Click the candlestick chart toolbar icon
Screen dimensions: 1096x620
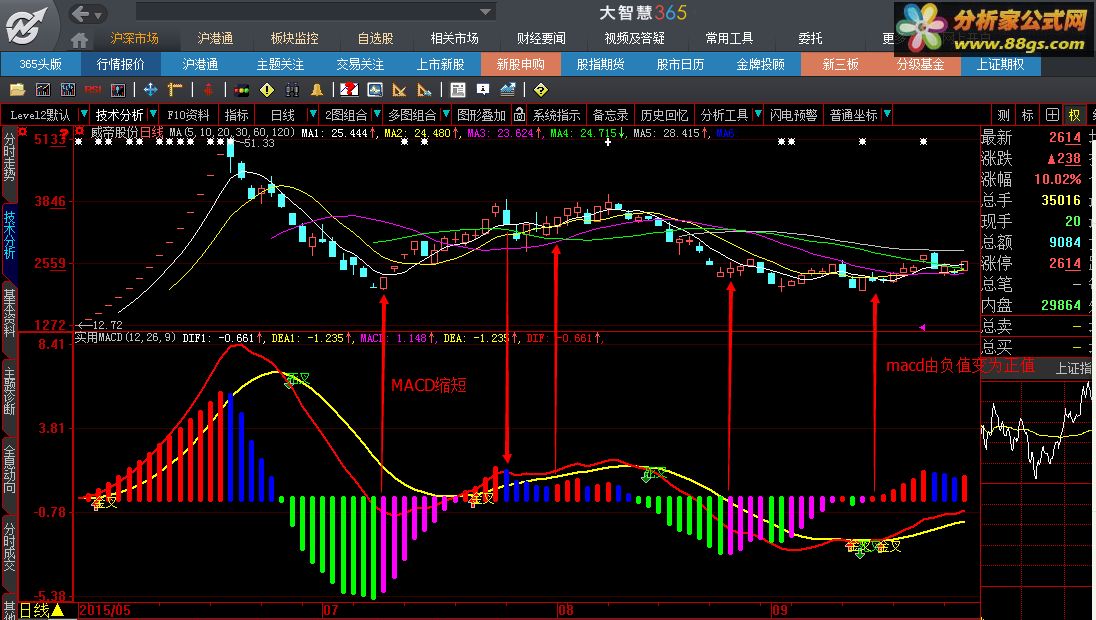(x=68, y=89)
